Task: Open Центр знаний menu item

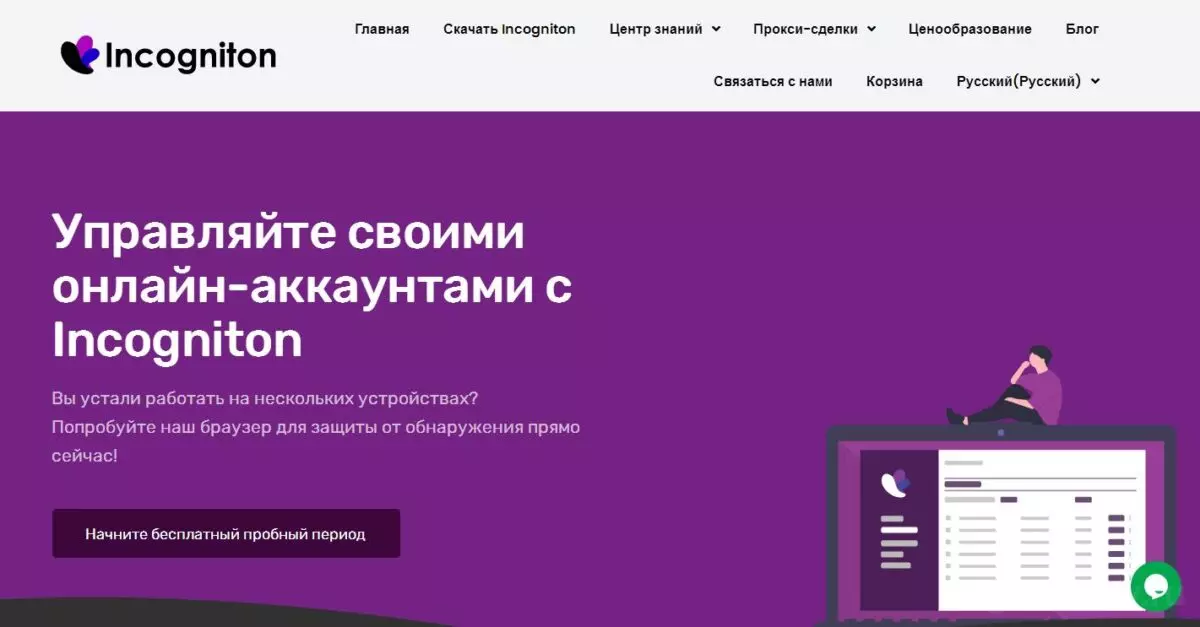Action: click(x=656, y=29)
